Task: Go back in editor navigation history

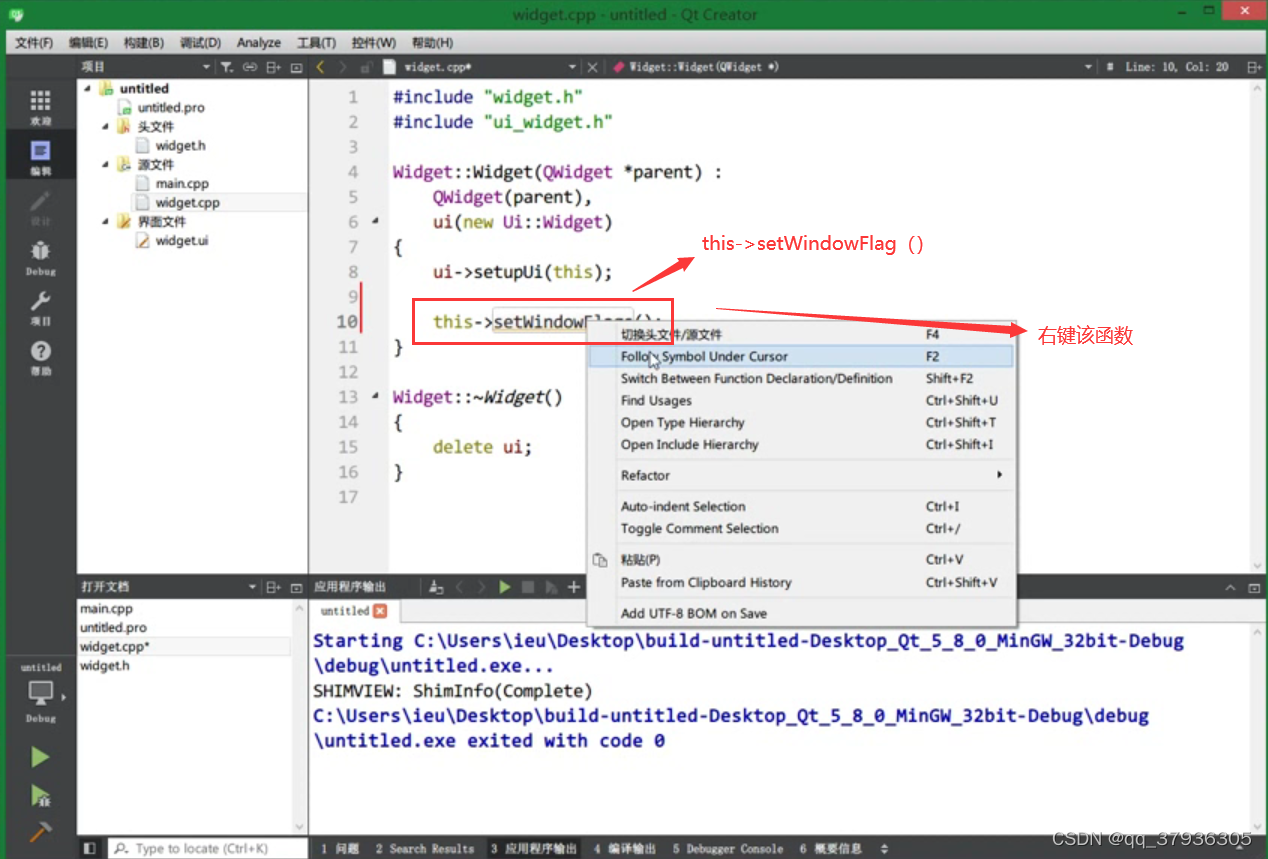Action: click(x=320, y=67)
